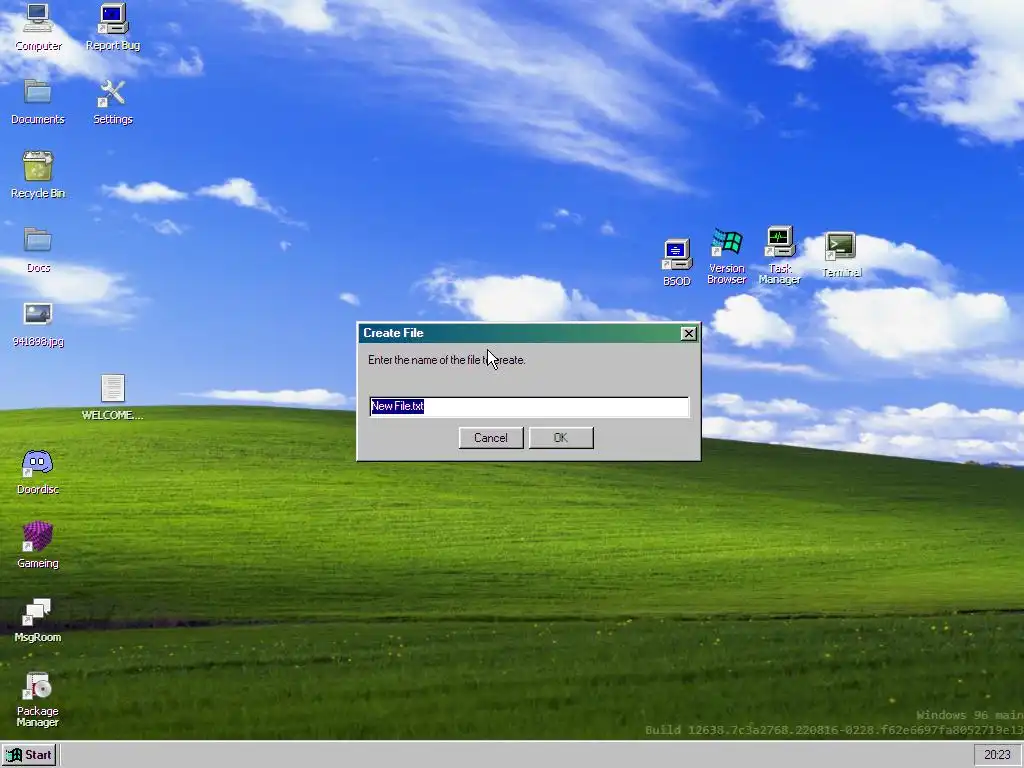This screenshot has height=768, width=1024.
Task: Close the Create File dialog
Action: [x=688, y=334]
